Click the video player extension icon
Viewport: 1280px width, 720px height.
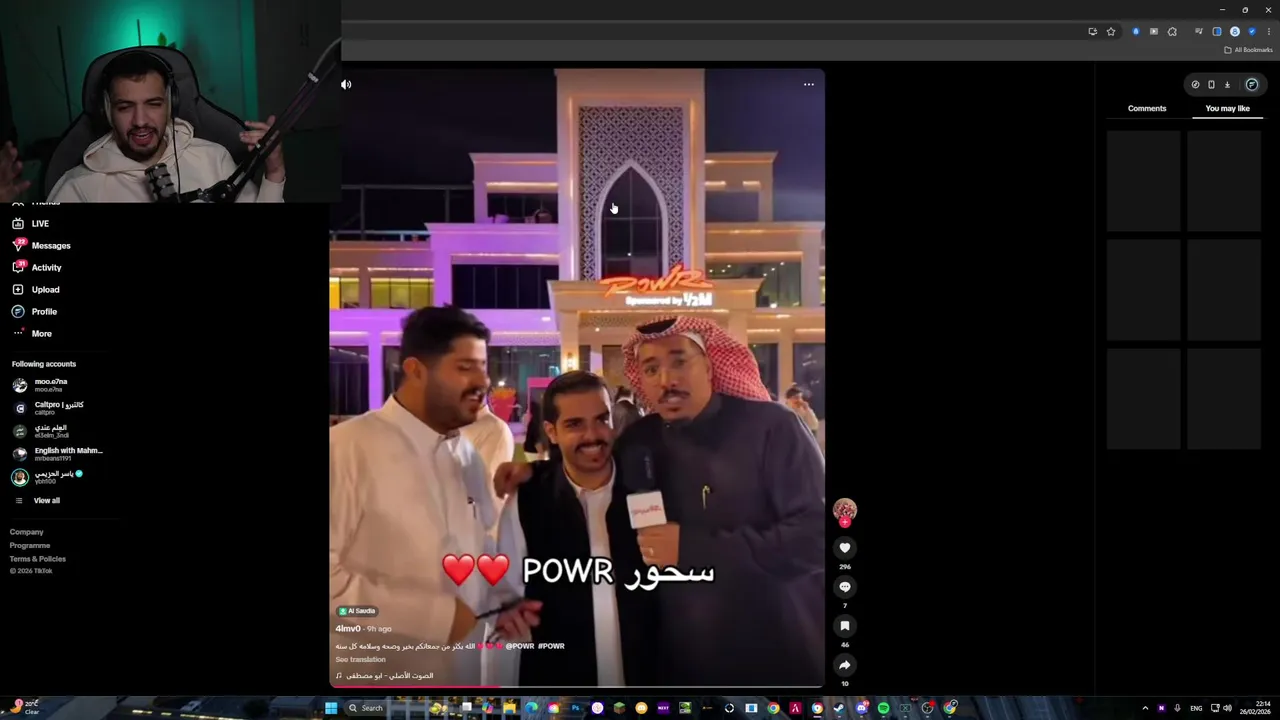click(x=1154, y=31)
